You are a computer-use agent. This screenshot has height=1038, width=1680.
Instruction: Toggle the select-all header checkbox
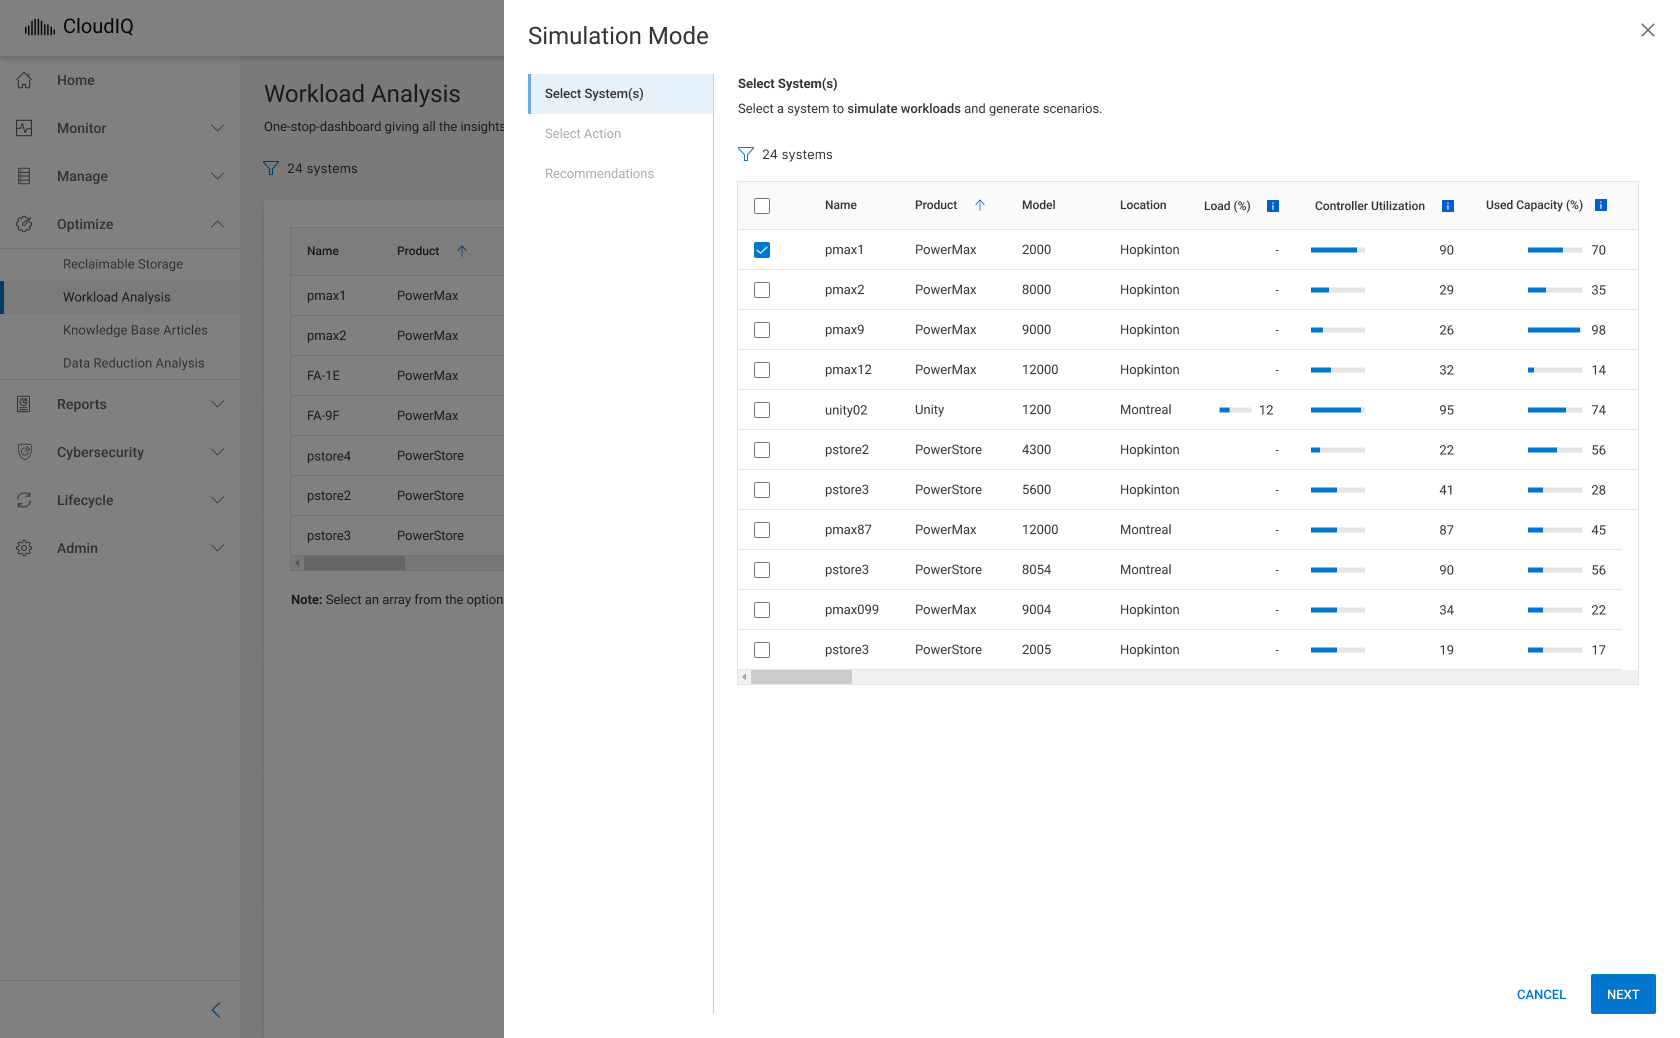pyautogui.click(x=762, y=206)
